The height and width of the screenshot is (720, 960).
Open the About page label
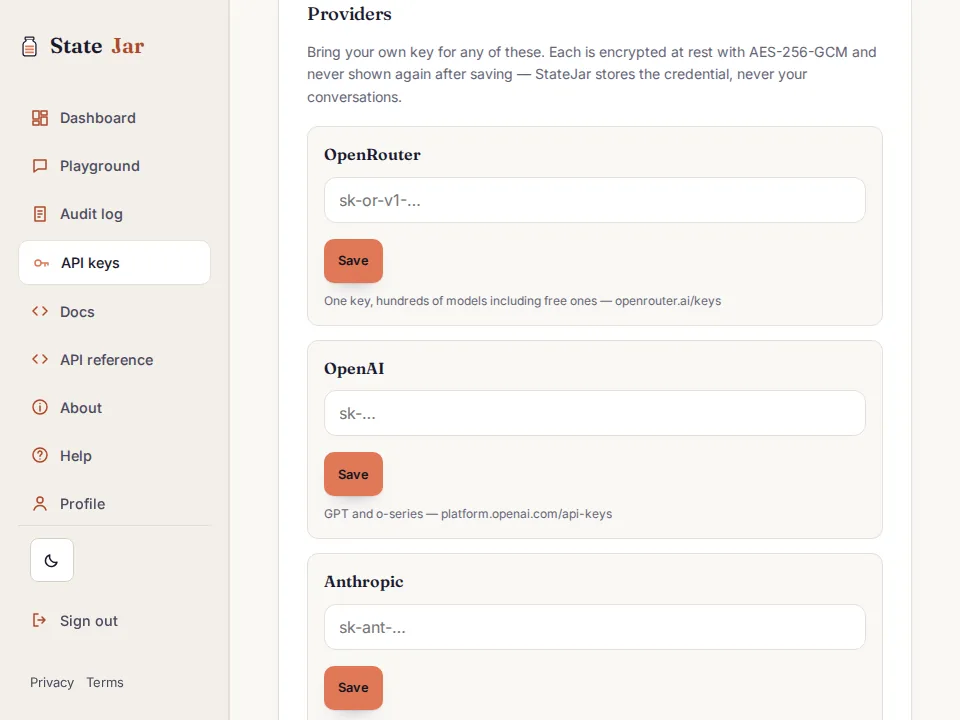pos(81,408)
